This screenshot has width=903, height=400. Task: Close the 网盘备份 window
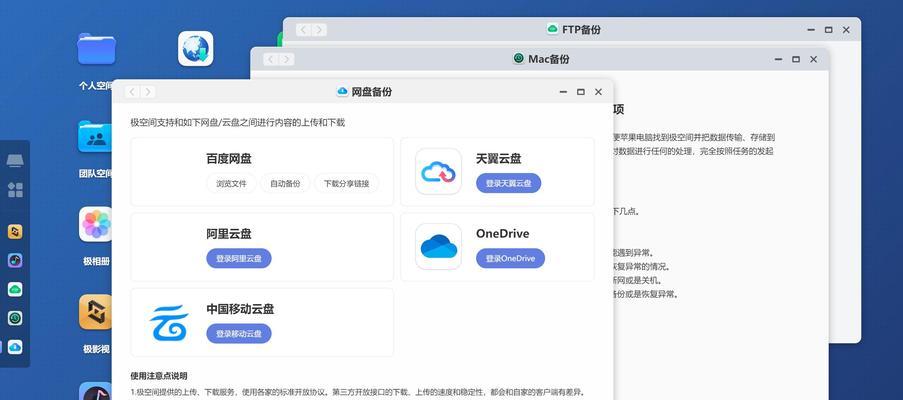598,92
